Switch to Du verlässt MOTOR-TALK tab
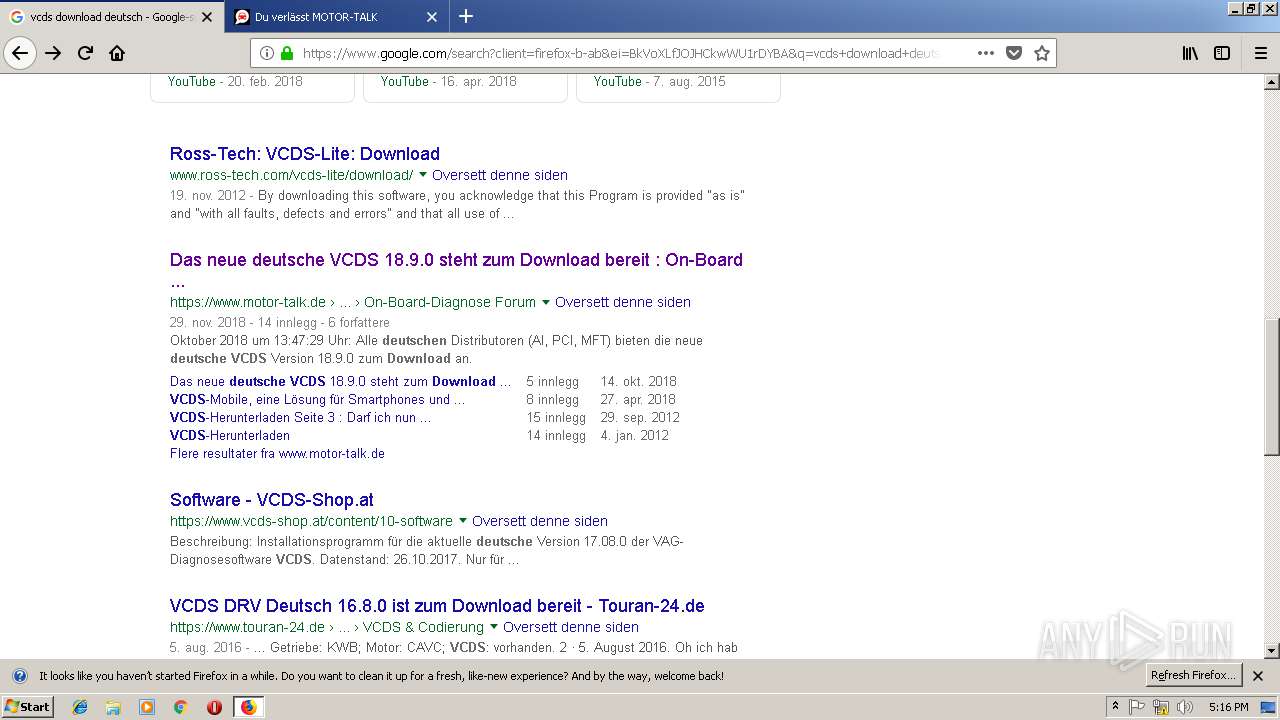Screen dimensions: 1280x720 click(x=336, y=17)
